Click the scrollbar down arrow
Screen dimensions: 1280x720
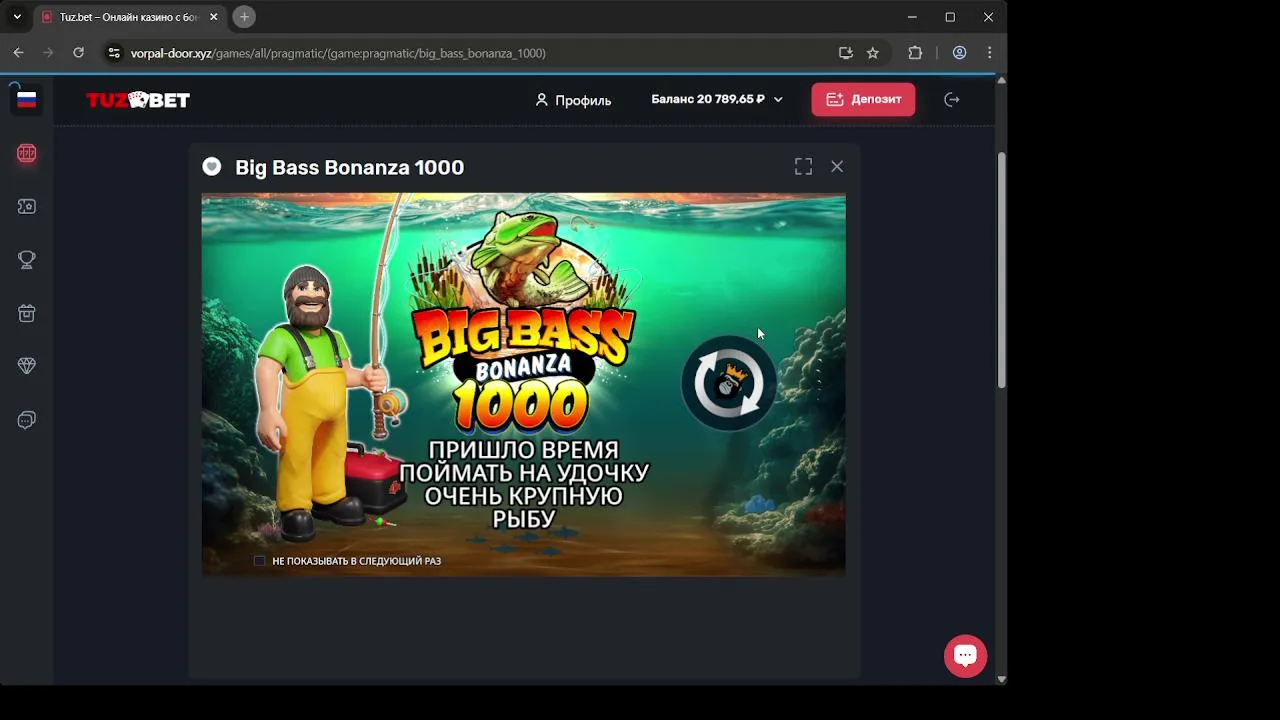[x=1001, y=679]
